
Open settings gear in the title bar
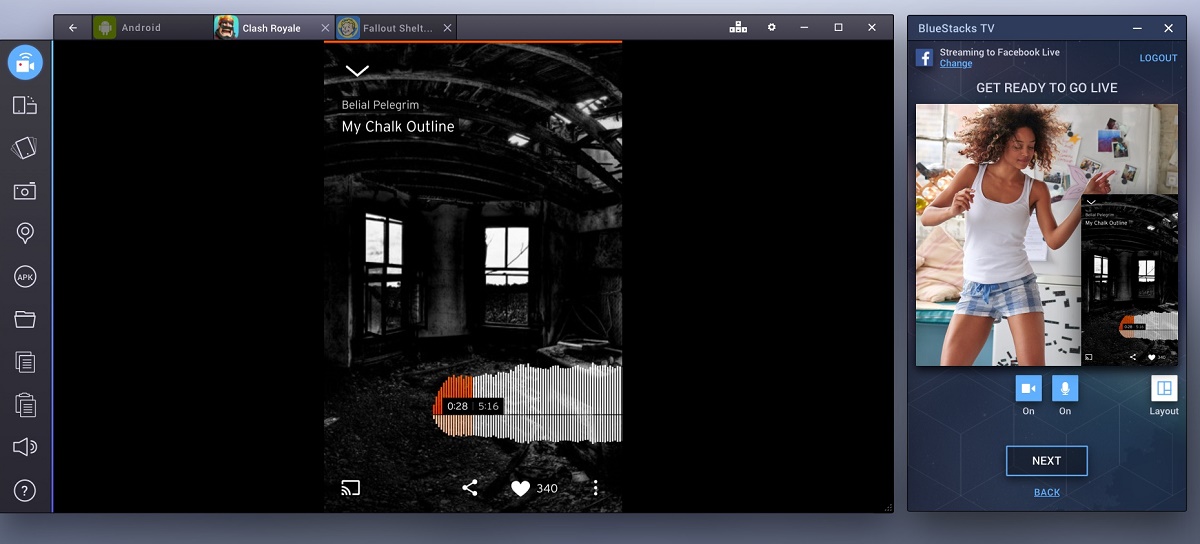(771, 28)
